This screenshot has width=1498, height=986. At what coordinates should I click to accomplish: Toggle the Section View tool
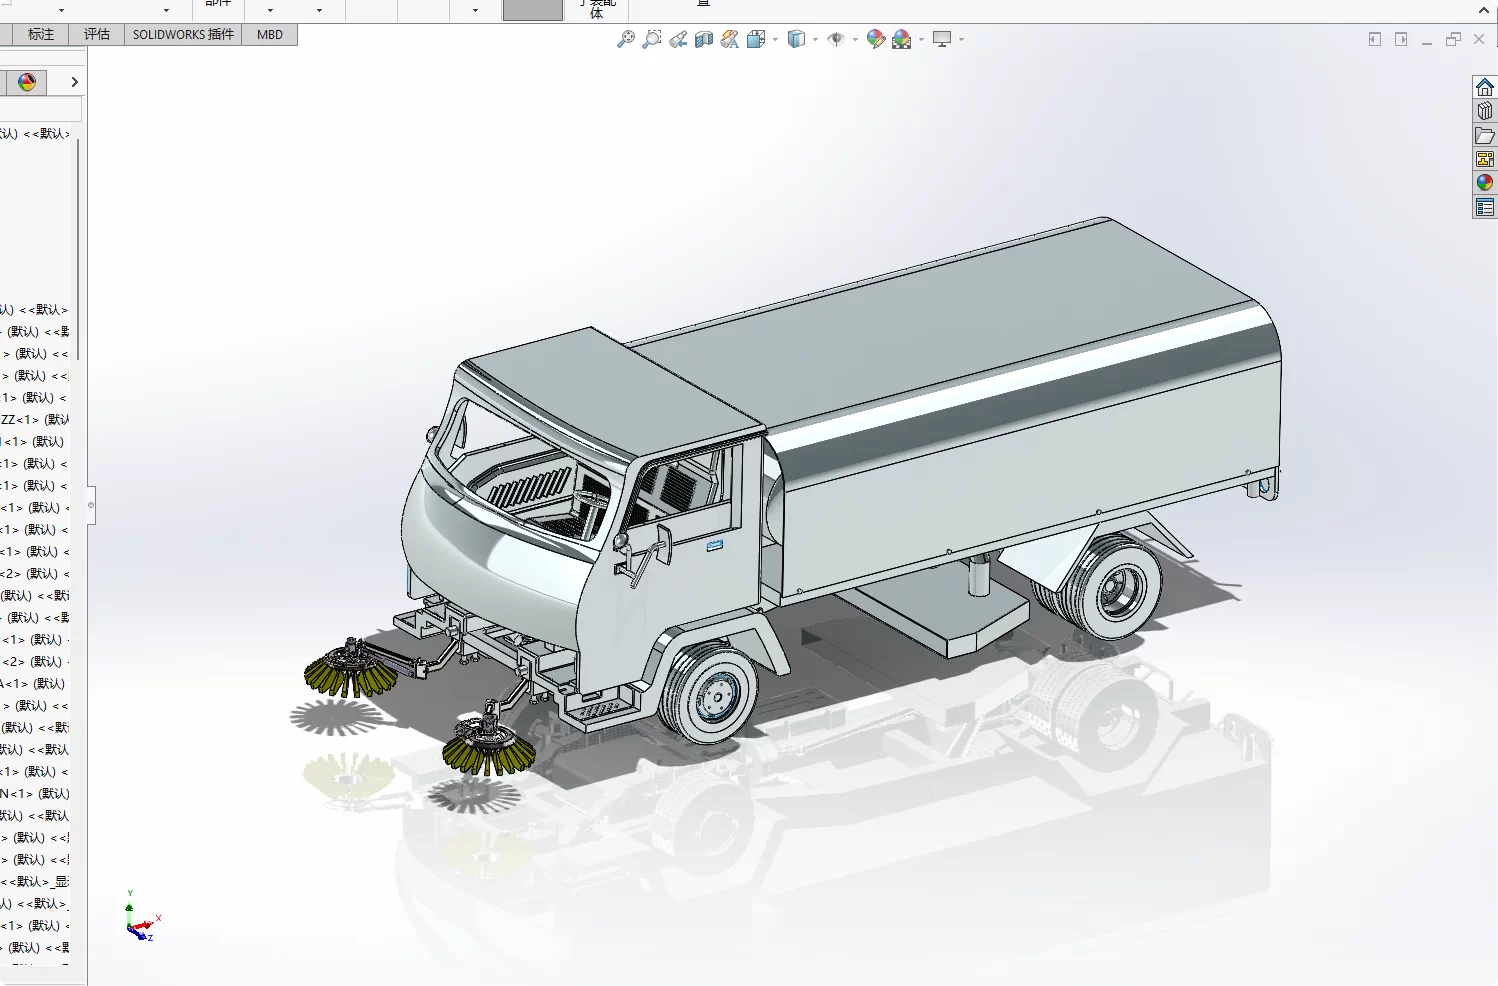[704, 39]
